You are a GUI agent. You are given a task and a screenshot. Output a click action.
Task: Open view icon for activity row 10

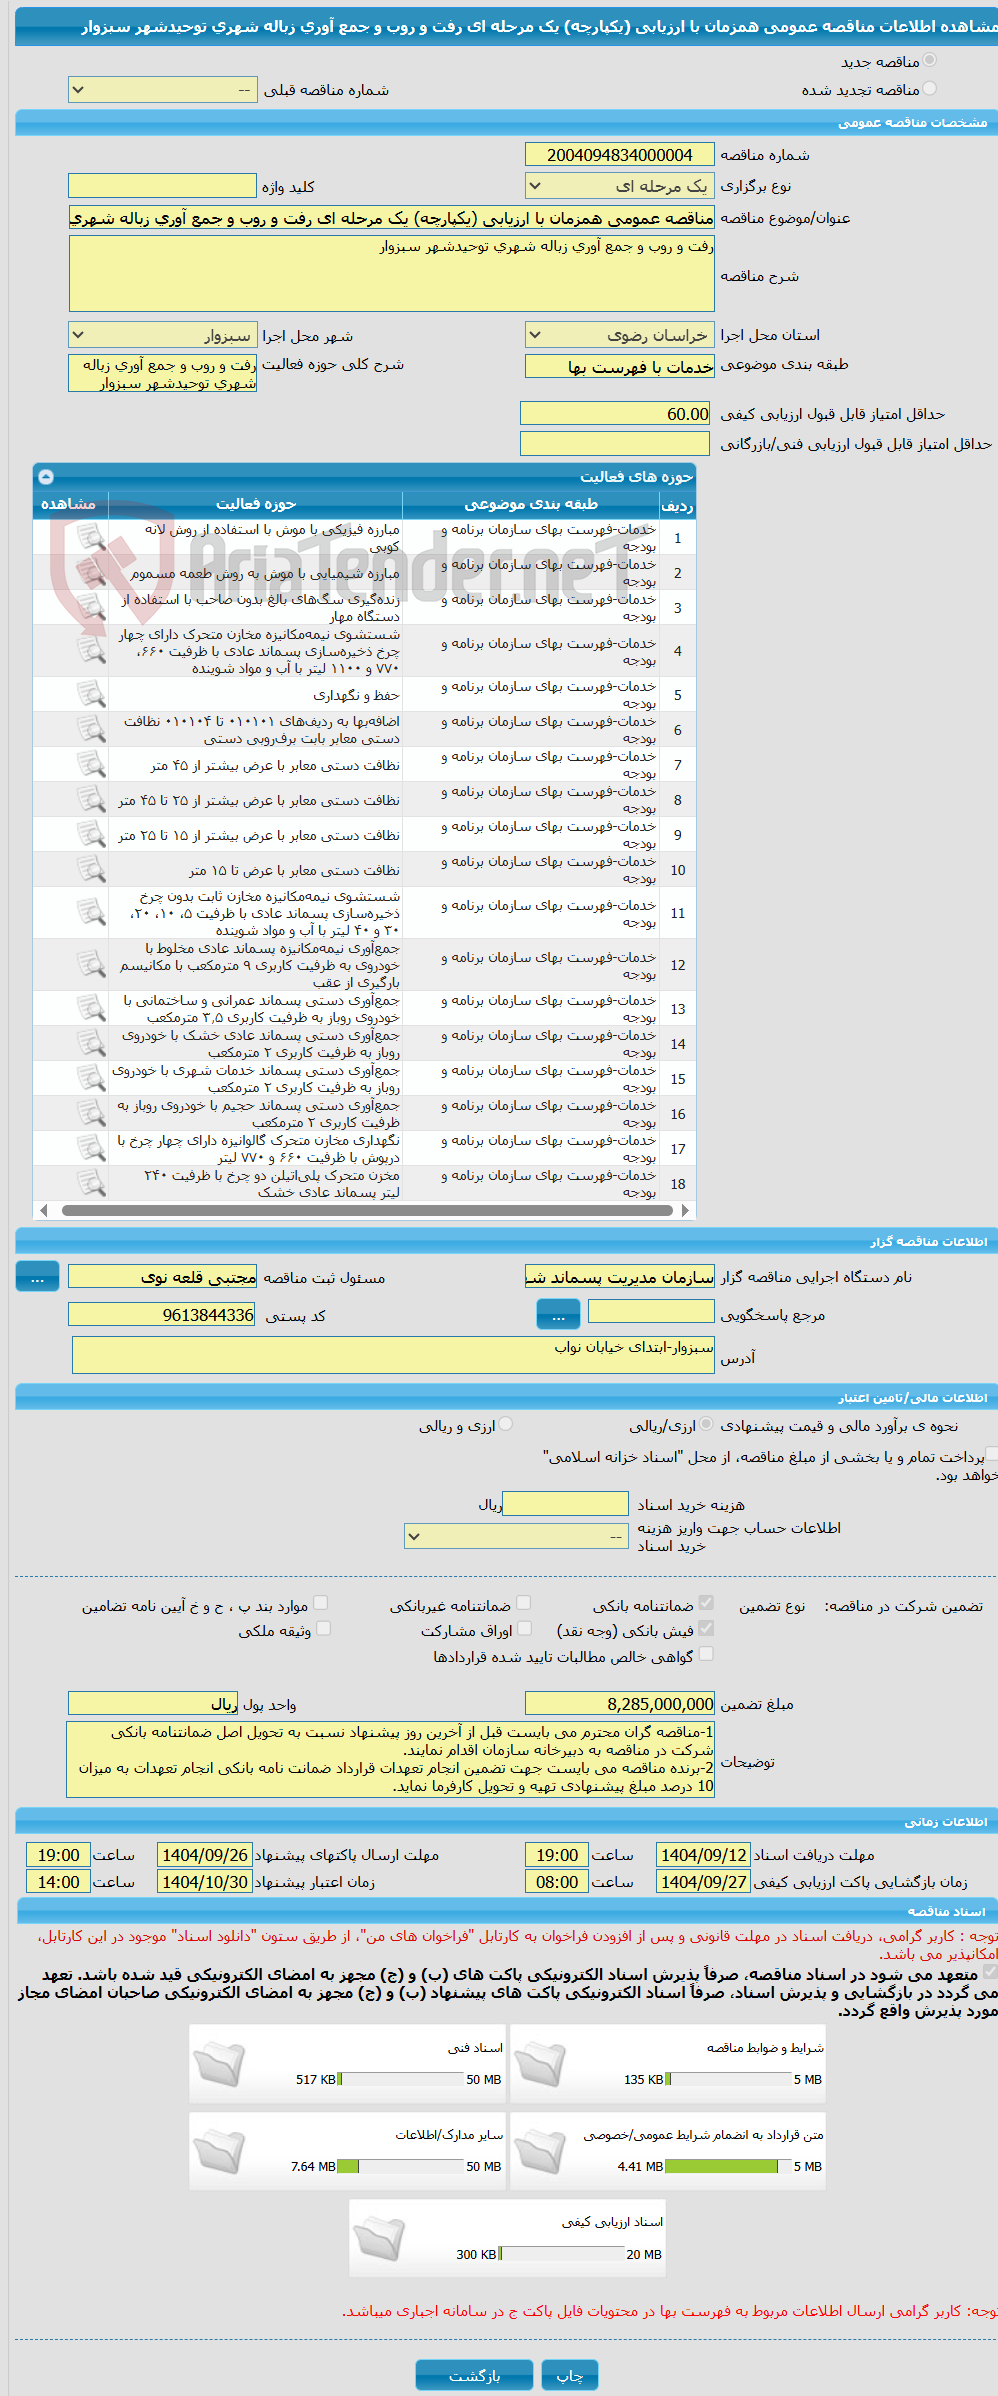pos(91,870)
